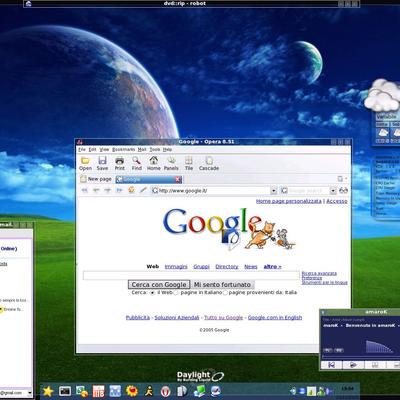Screen dimensions: 400x400
Task: Go back with Opera's back arrow
Action: [96, 191]
